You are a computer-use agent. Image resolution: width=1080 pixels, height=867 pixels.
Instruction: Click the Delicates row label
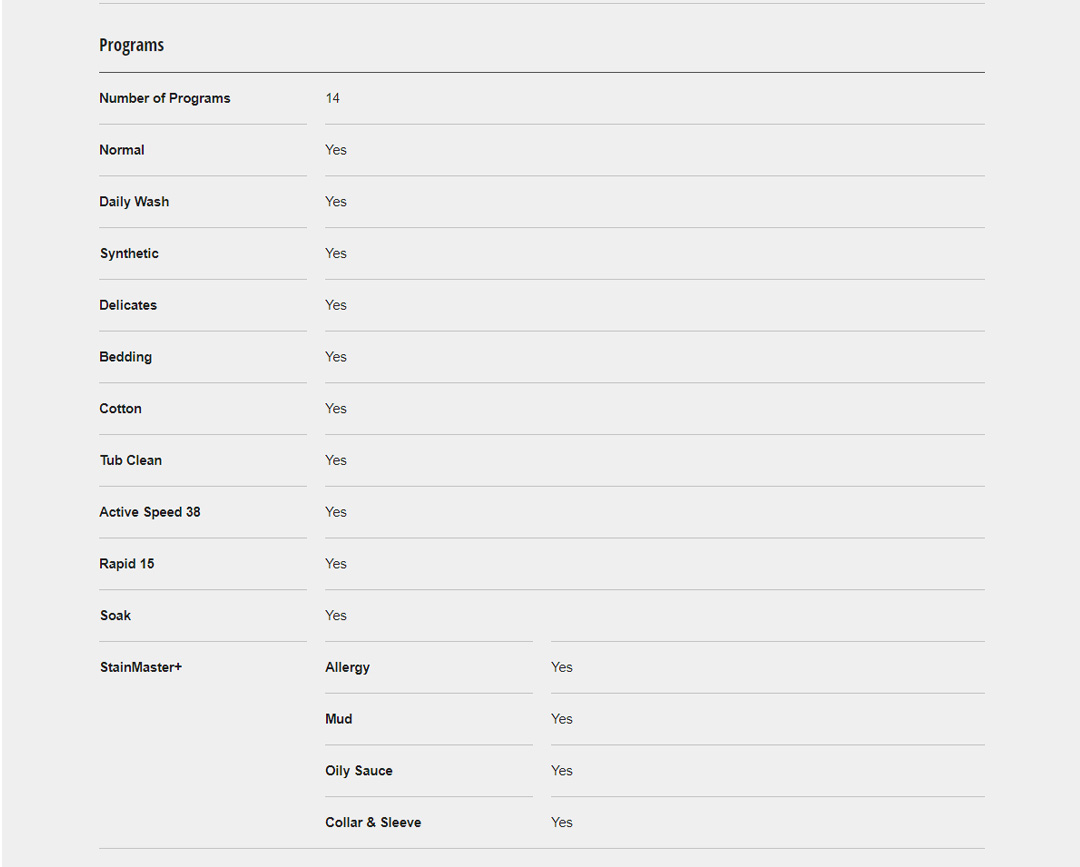pos(128,305)
